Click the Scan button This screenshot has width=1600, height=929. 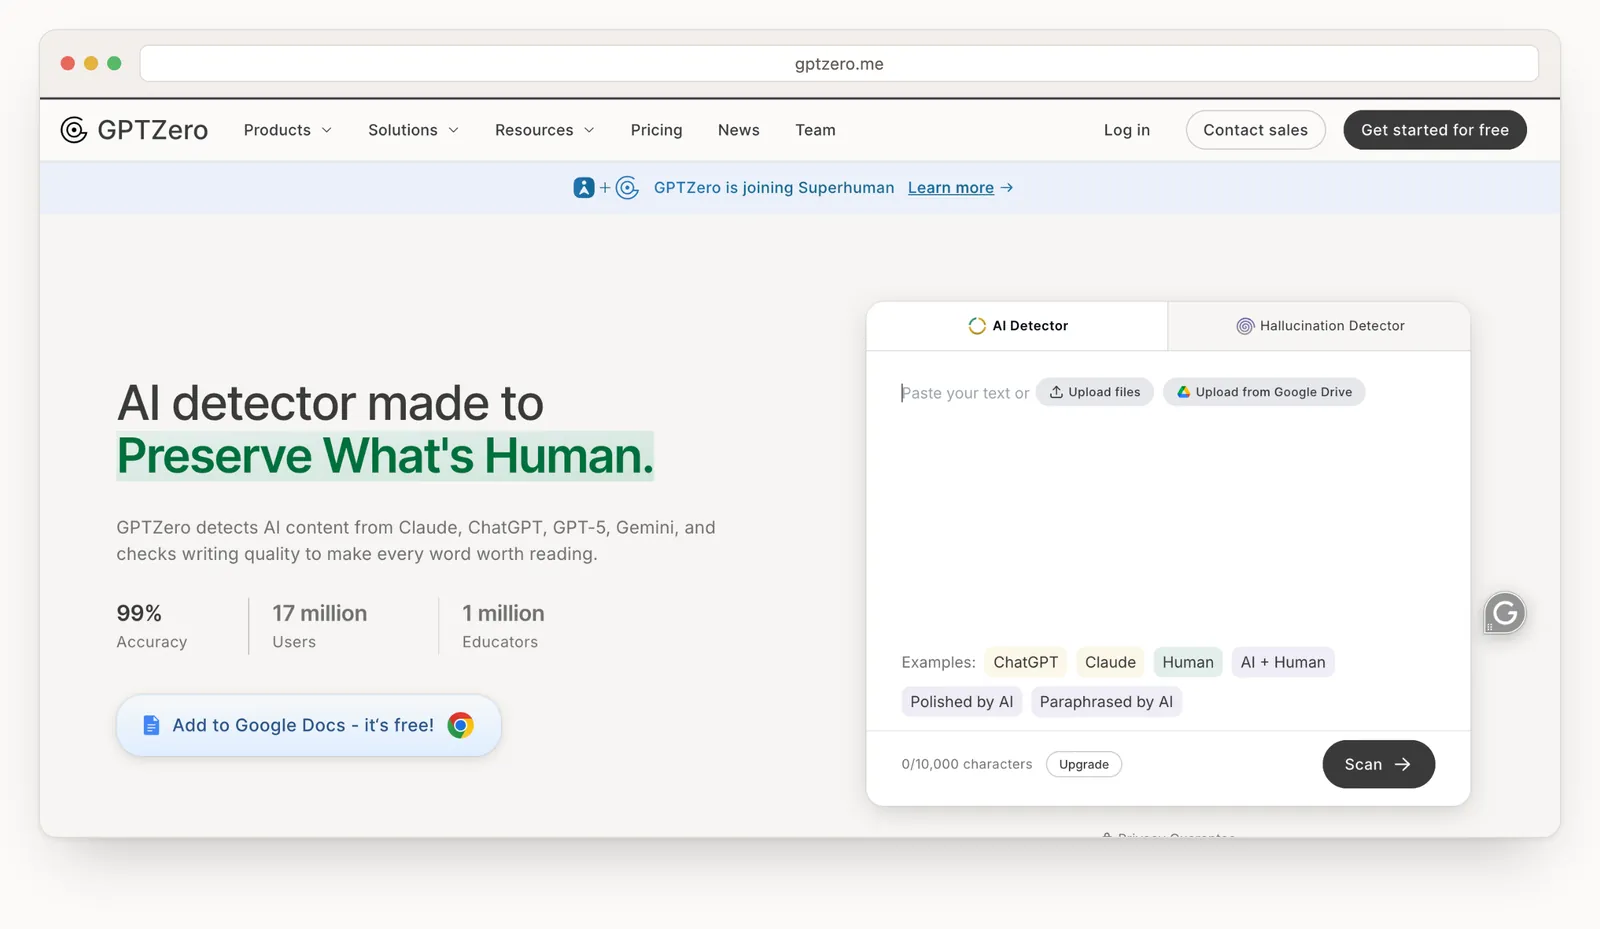[x=1378, y=764]
